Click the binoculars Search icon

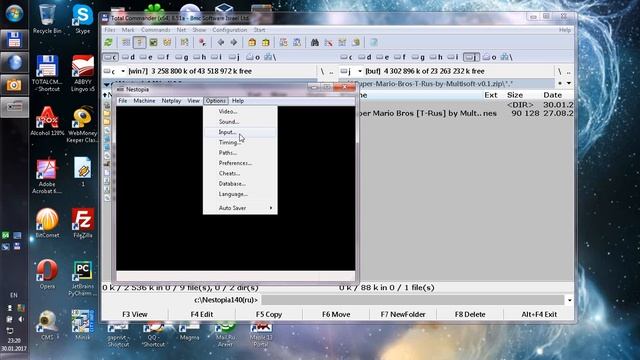click(x=315, y=42)
